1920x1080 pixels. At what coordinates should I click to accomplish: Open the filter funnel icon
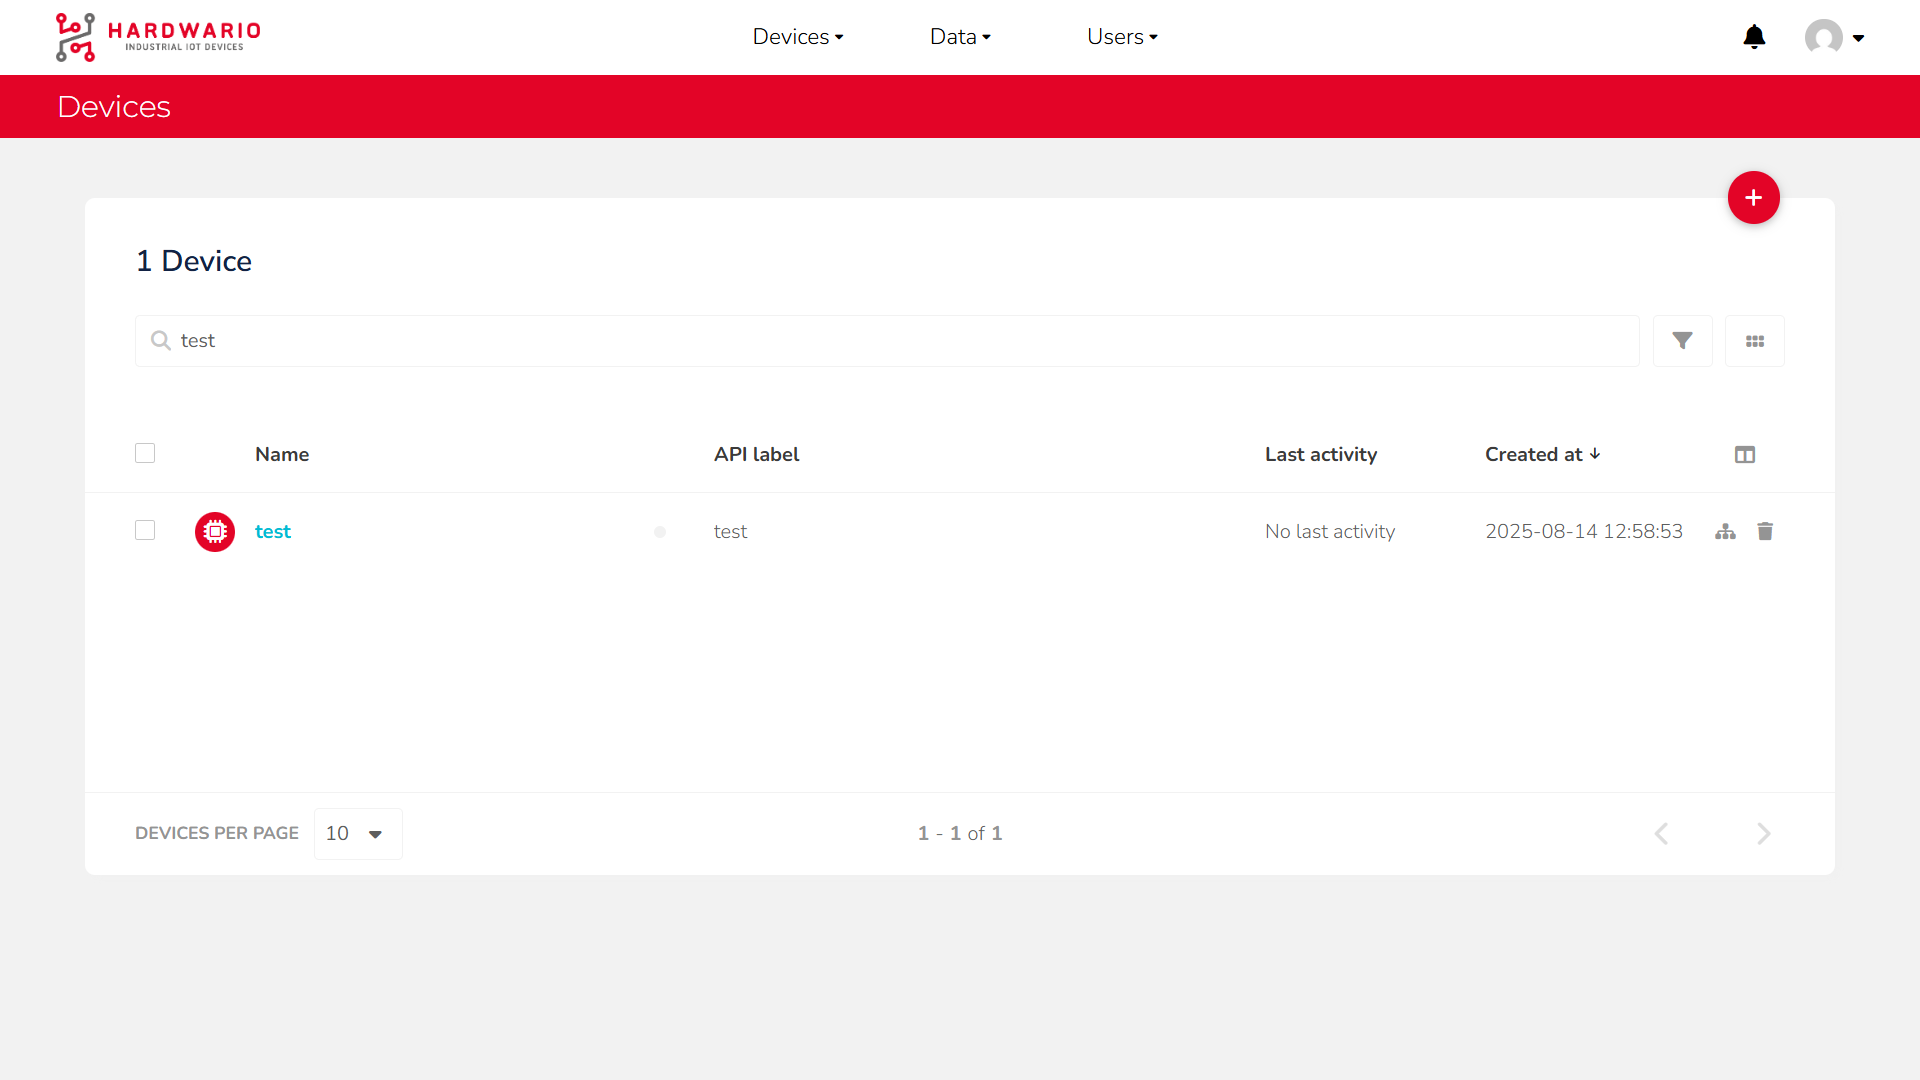point(1682,341)
